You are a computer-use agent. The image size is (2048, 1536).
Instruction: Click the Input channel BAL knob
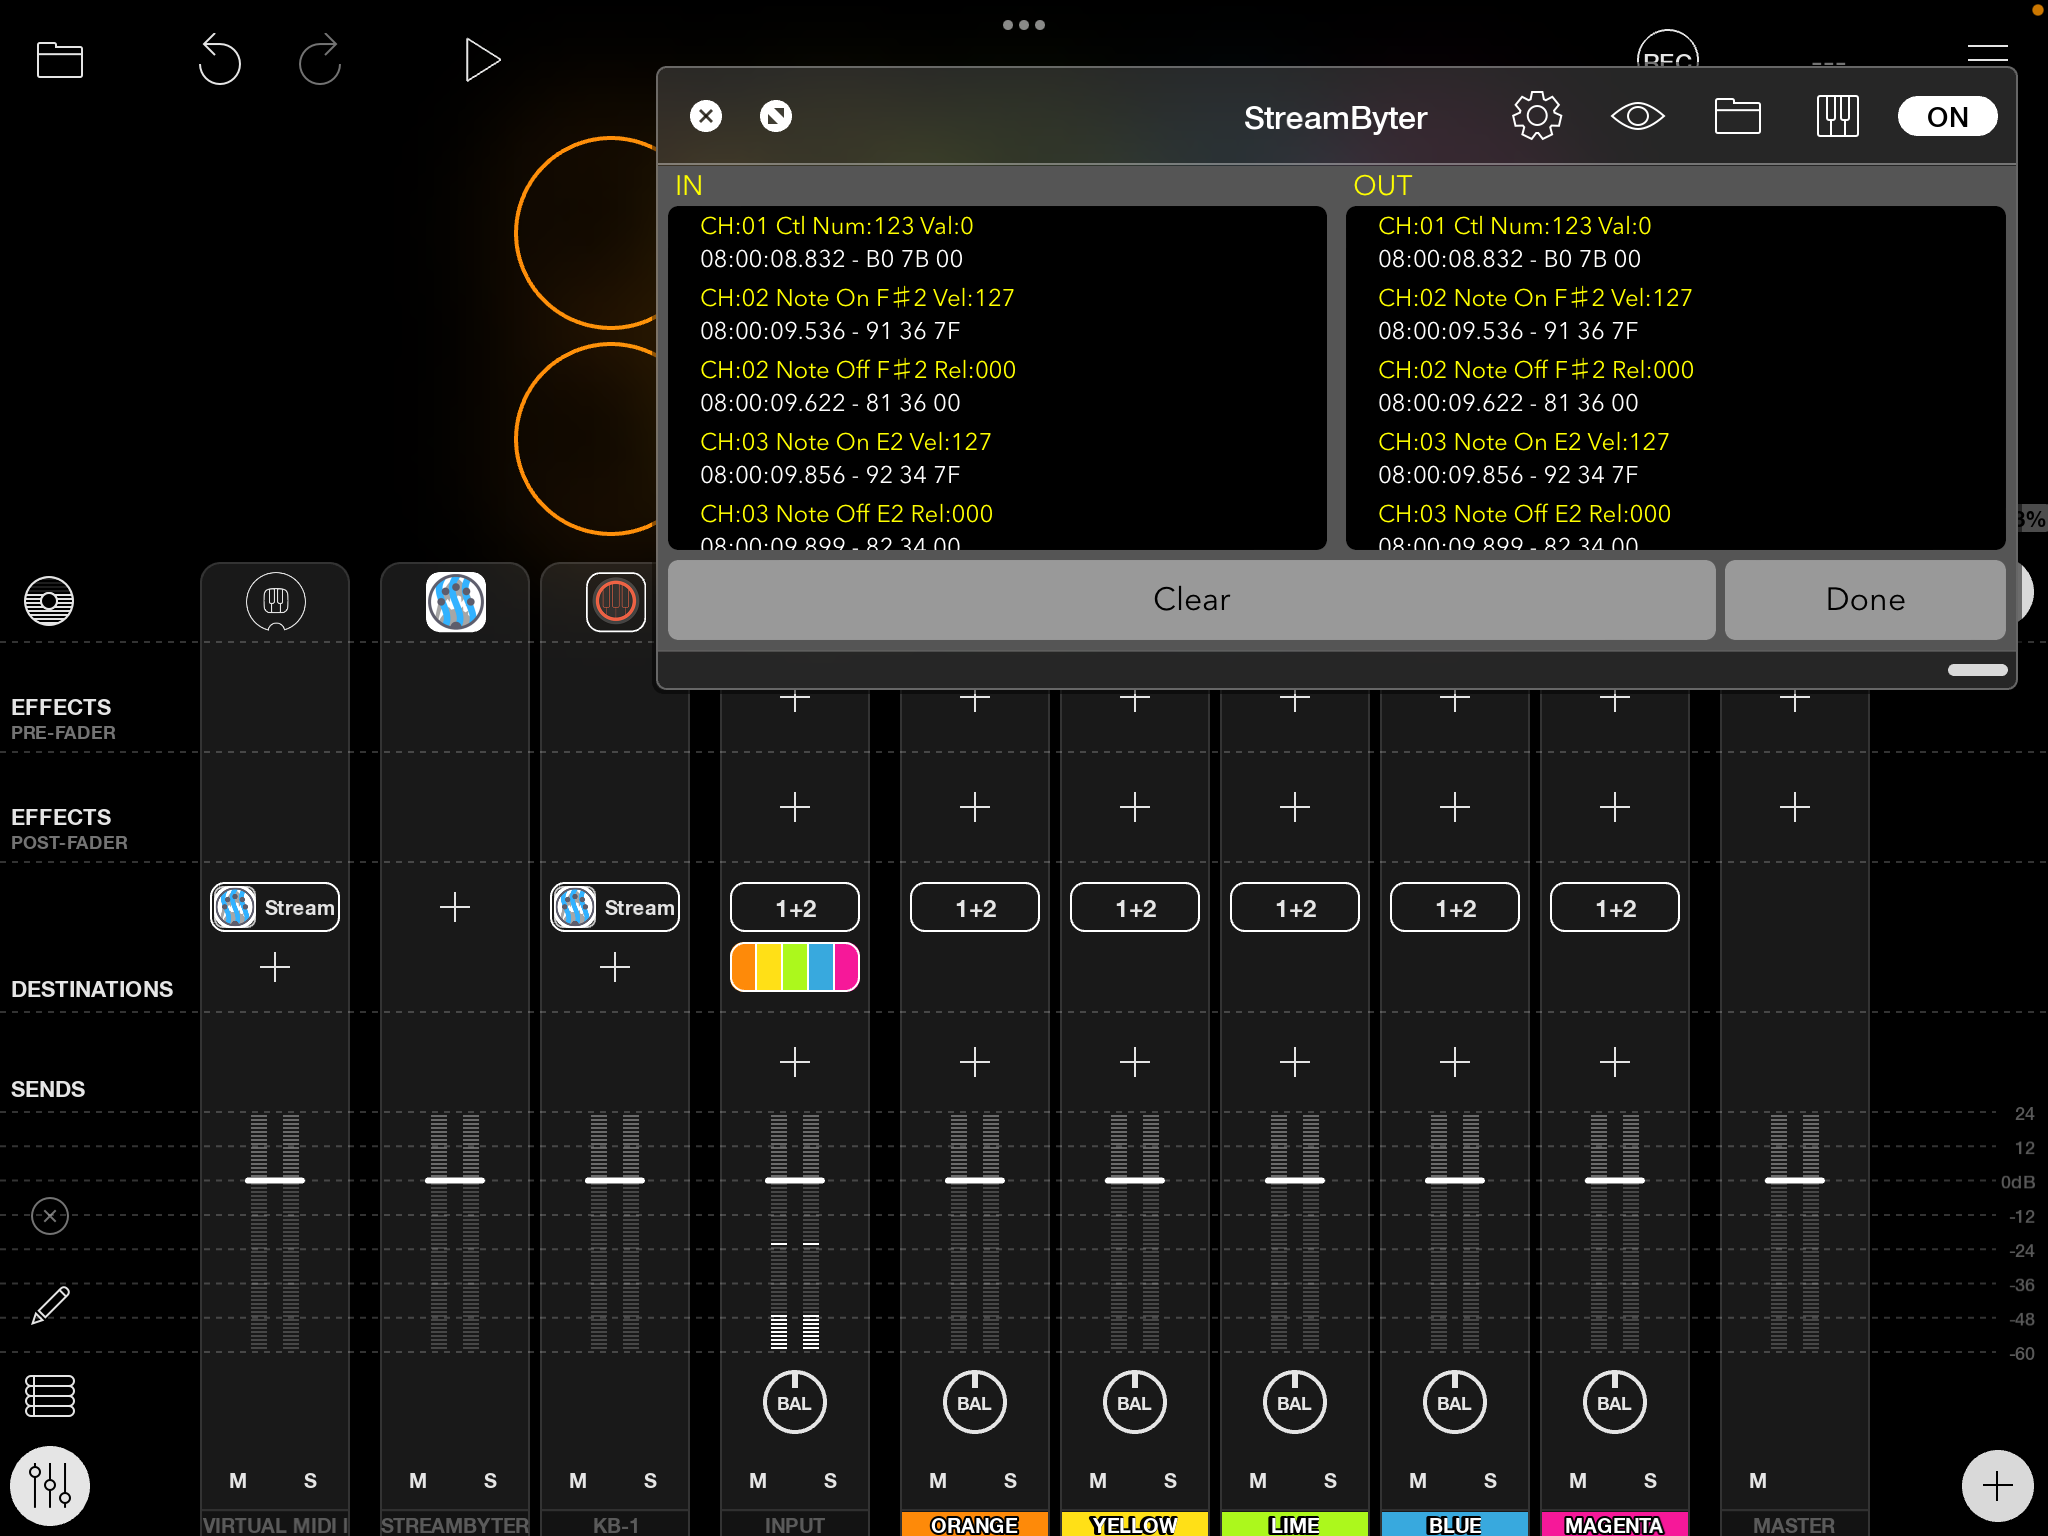pos(795,1403)
